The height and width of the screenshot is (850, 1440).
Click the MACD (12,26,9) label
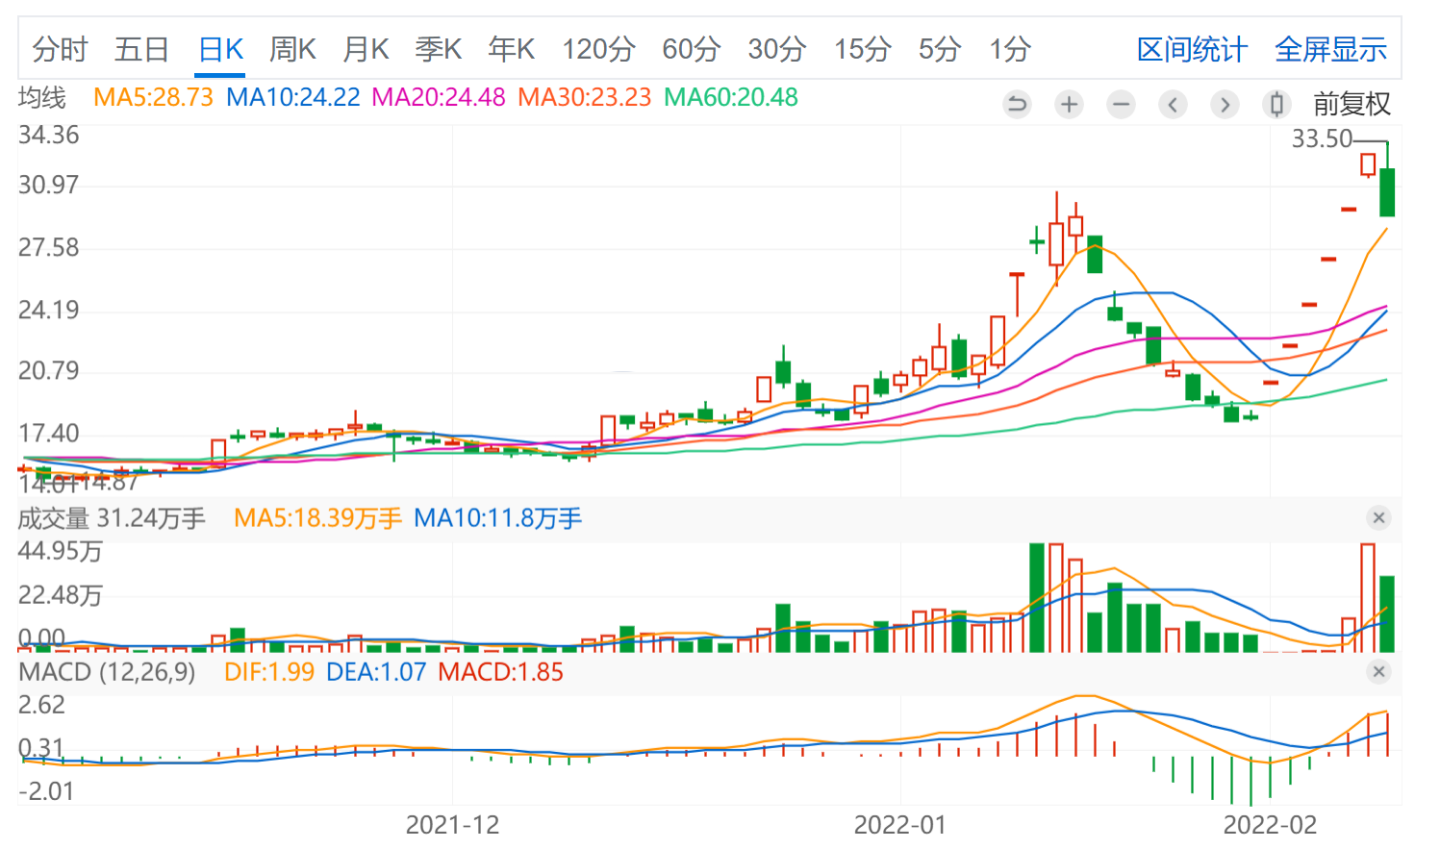[x=107, y=672]
